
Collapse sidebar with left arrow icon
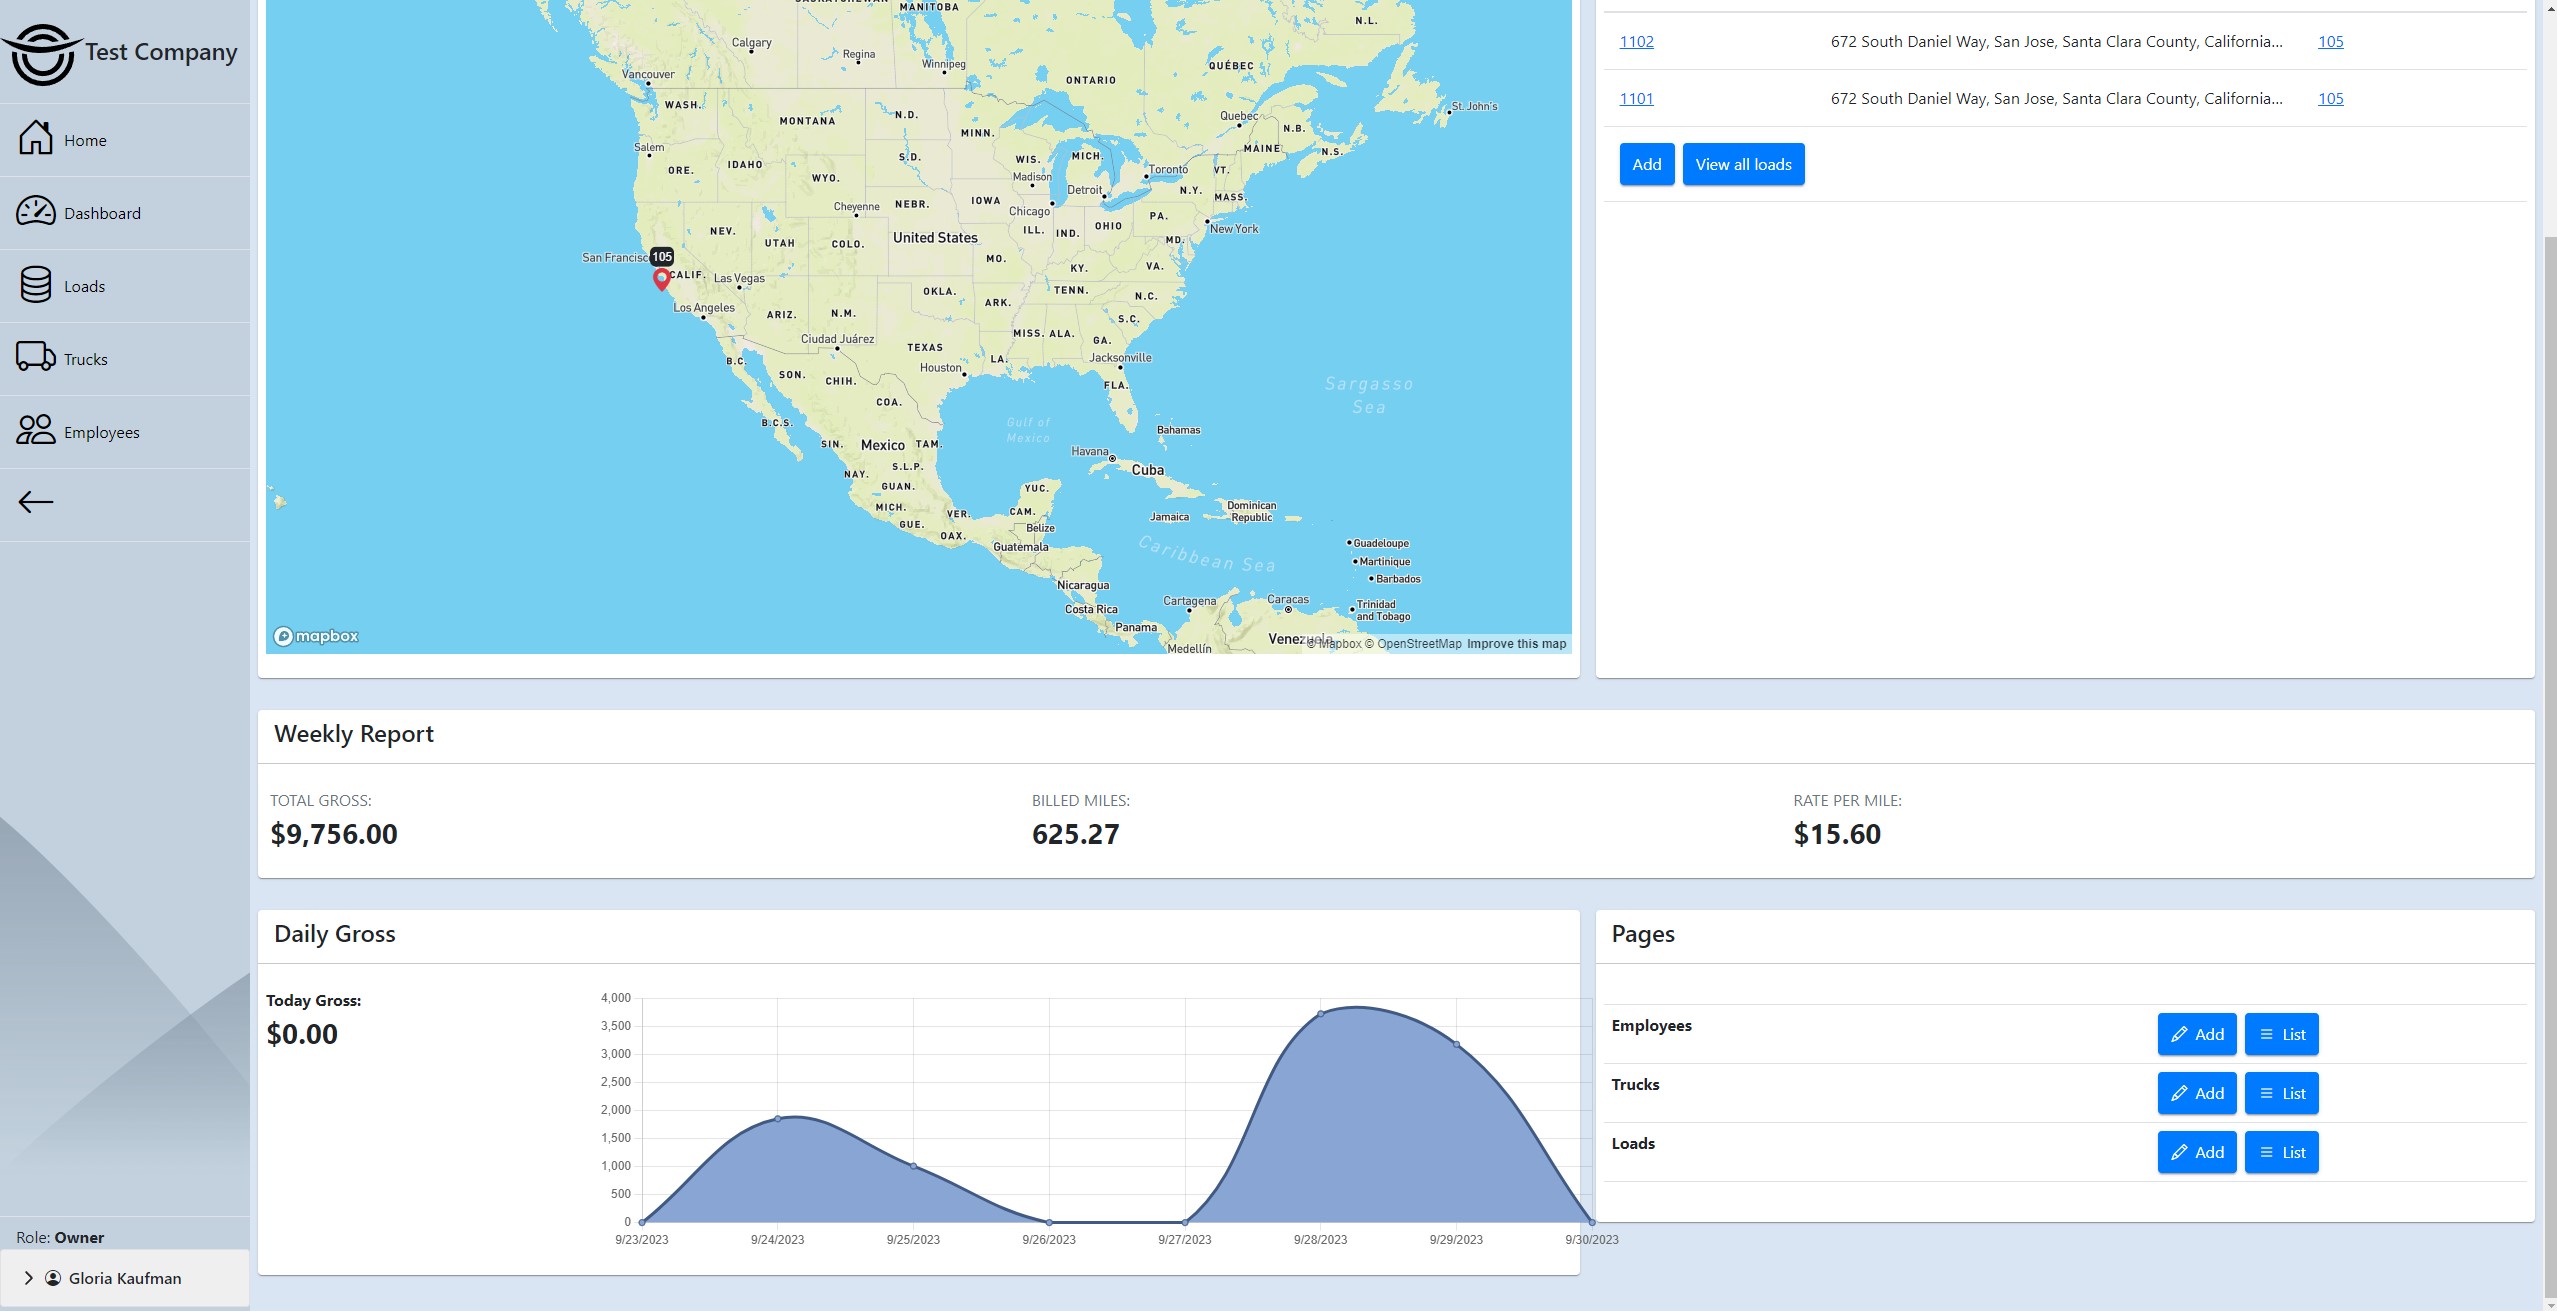pos(36,503)
